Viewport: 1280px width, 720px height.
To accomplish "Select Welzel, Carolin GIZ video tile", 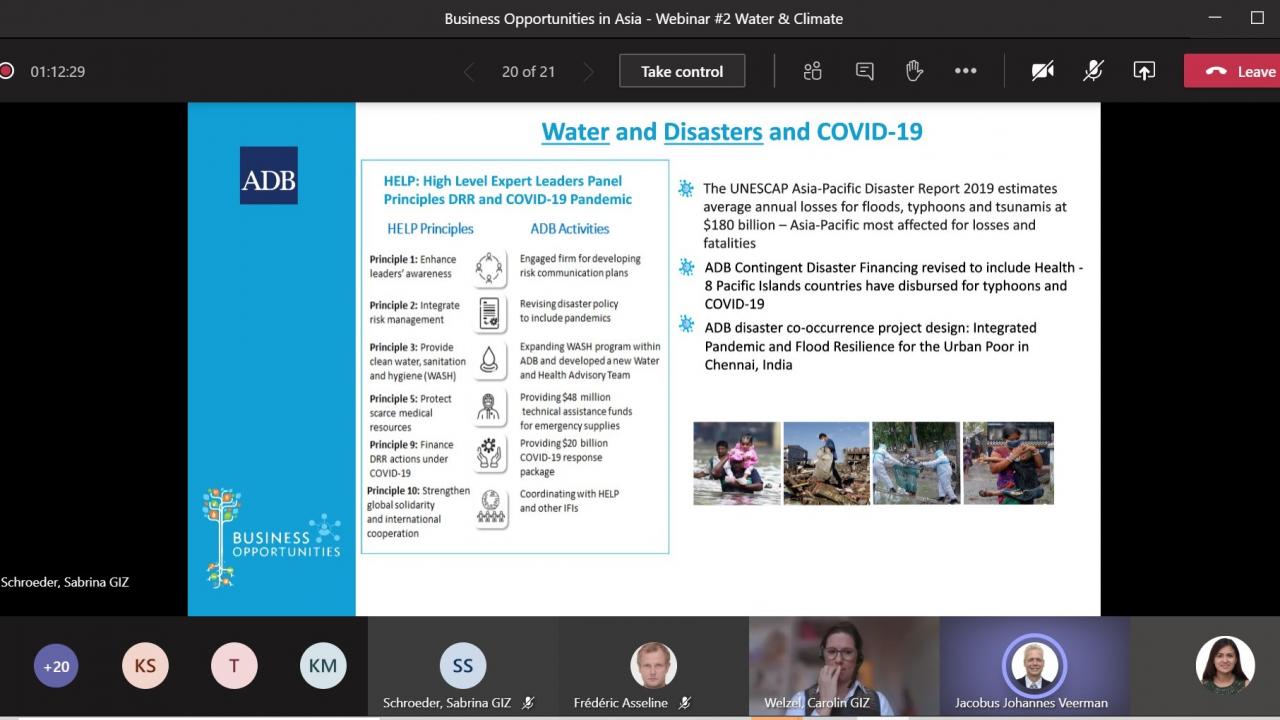I will coord(844,666).
